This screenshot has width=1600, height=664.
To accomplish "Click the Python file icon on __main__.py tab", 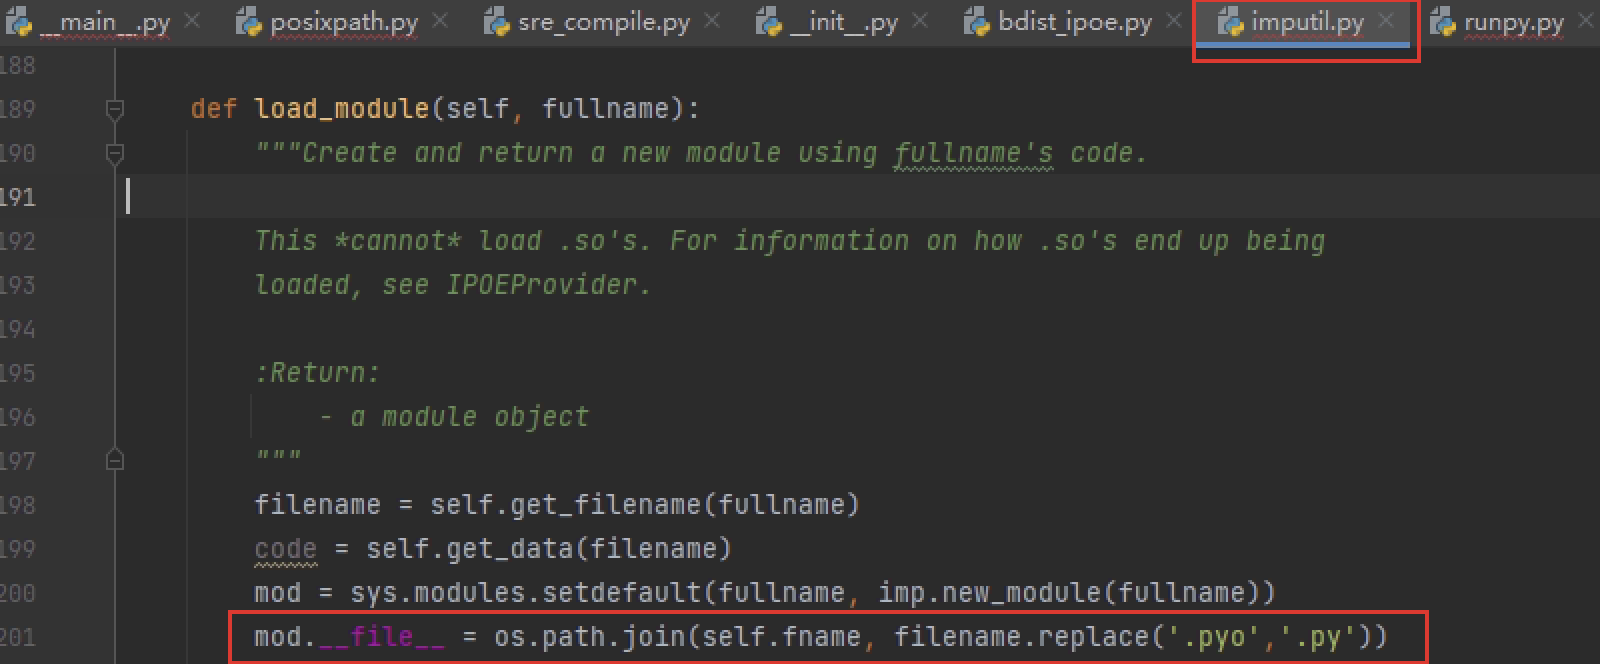I will (x=18, y=21).
